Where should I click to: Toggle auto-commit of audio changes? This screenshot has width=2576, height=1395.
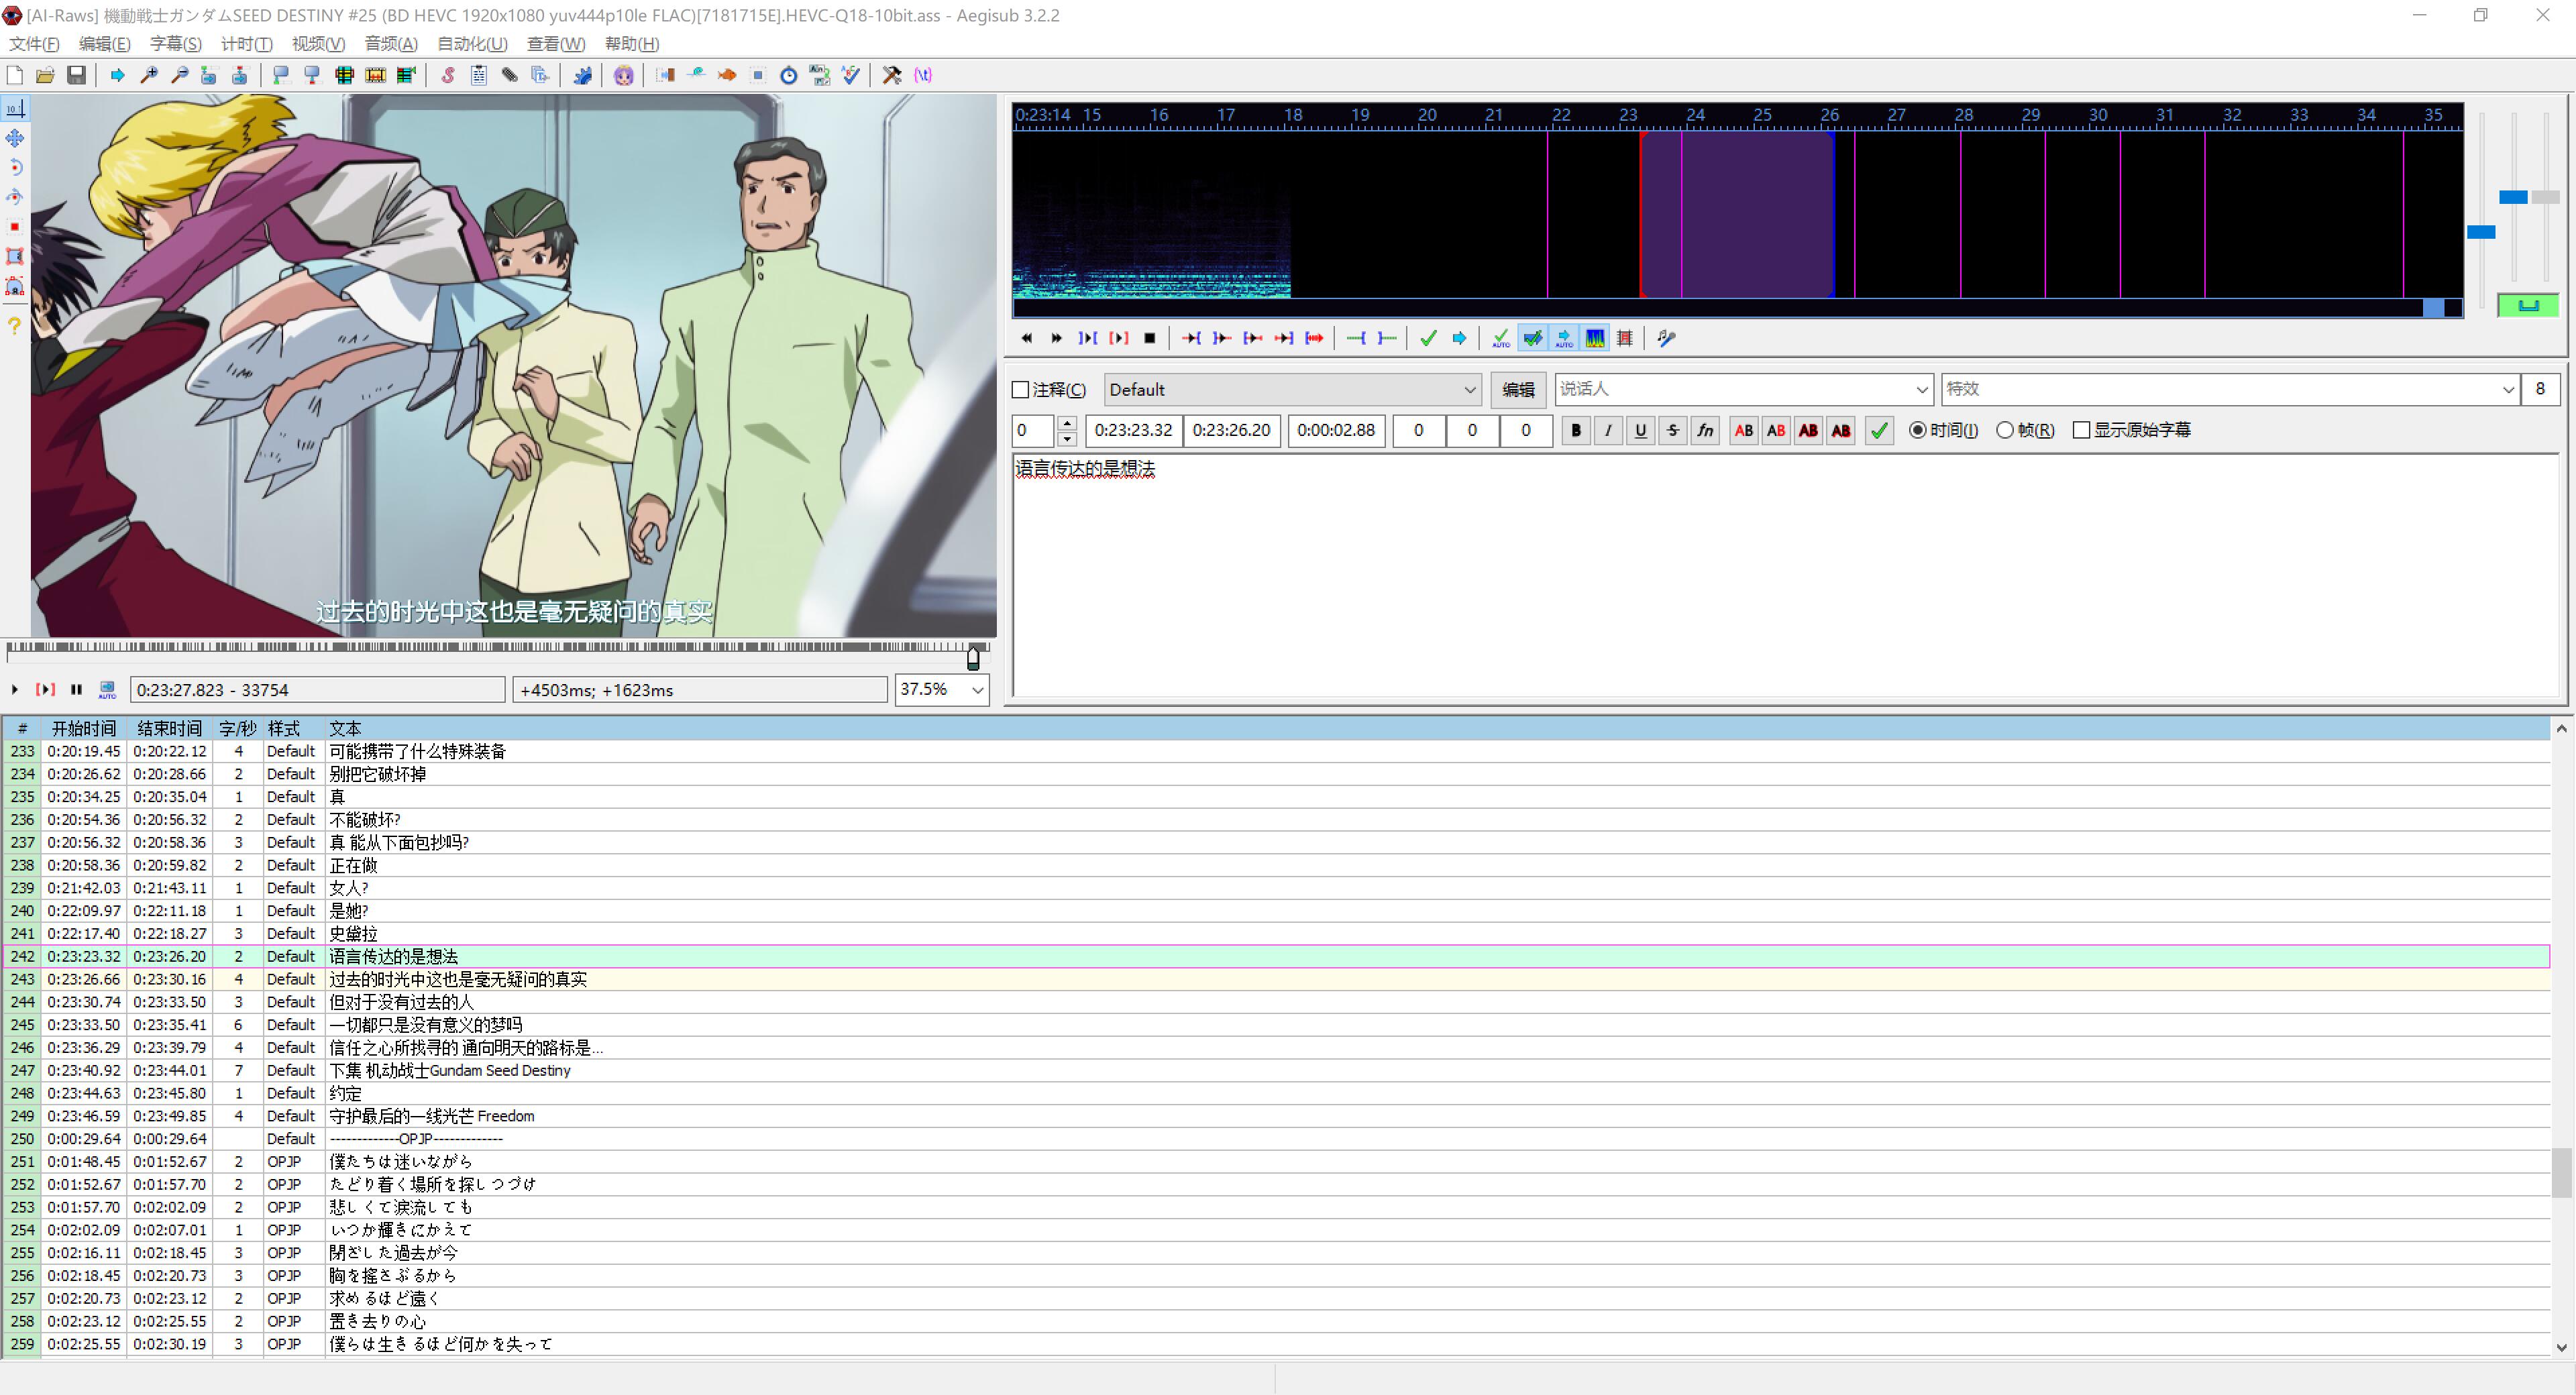tap(1532, 338)
